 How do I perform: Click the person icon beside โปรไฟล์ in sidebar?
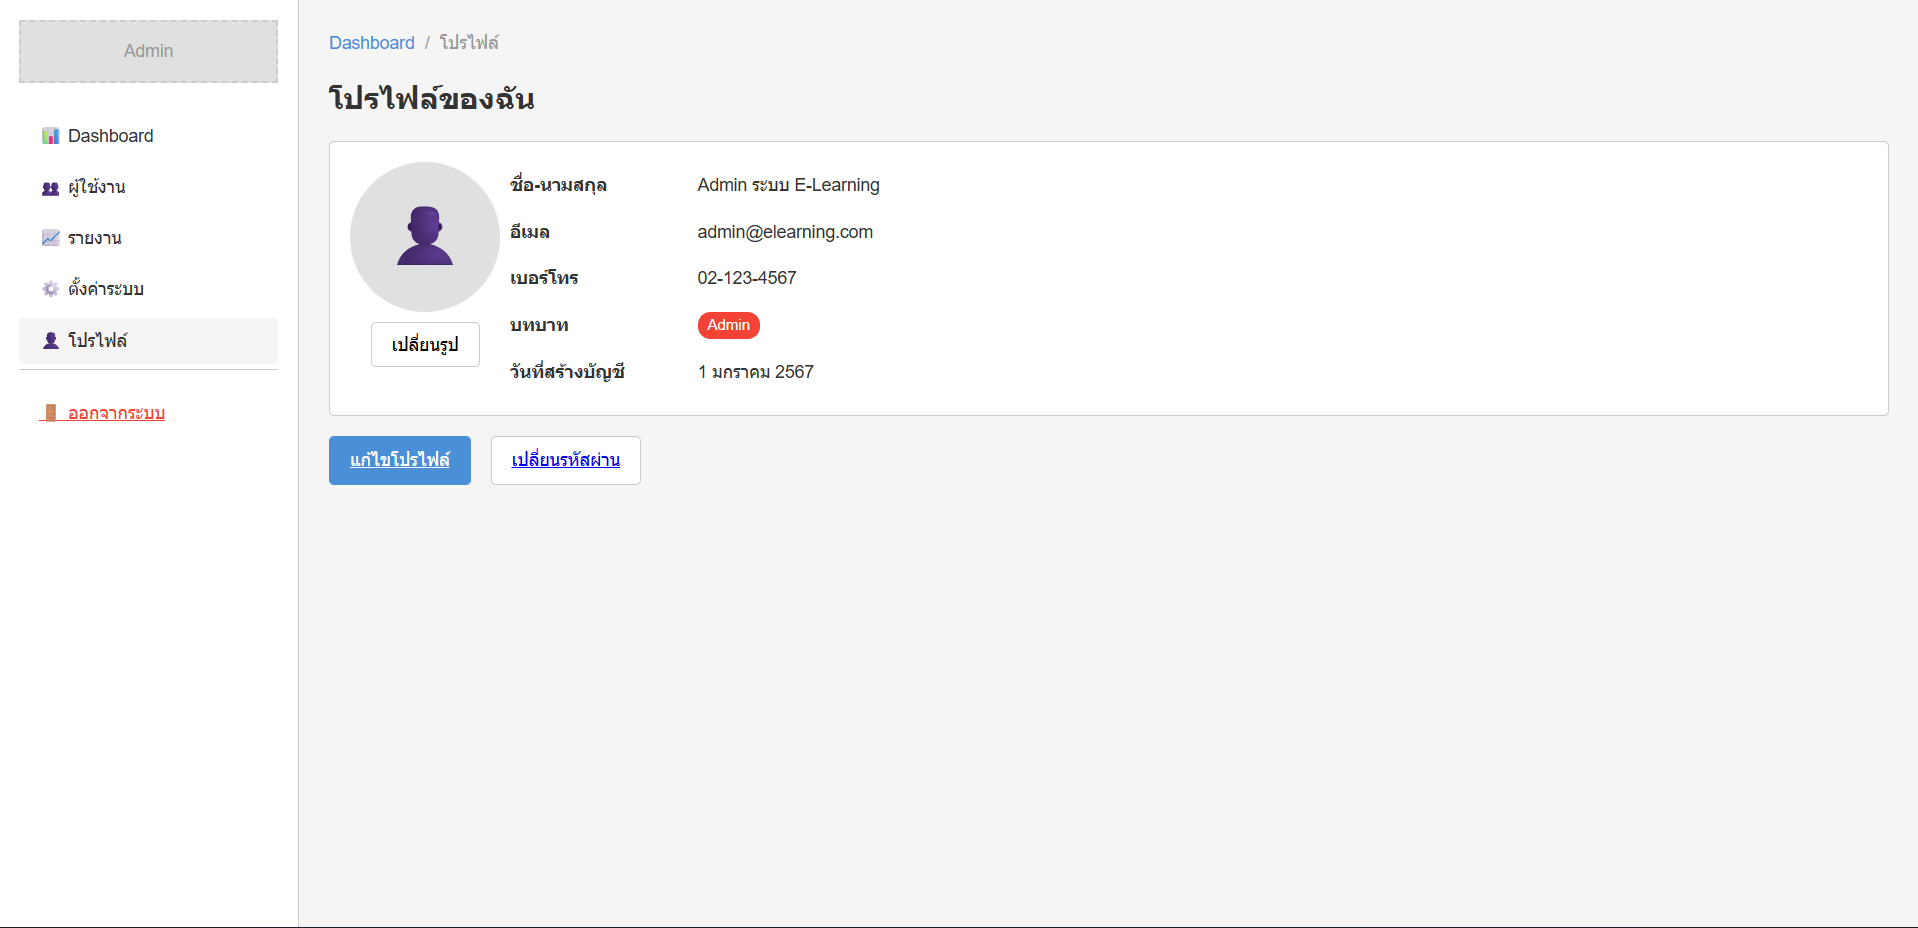click(x=50, y=341)
